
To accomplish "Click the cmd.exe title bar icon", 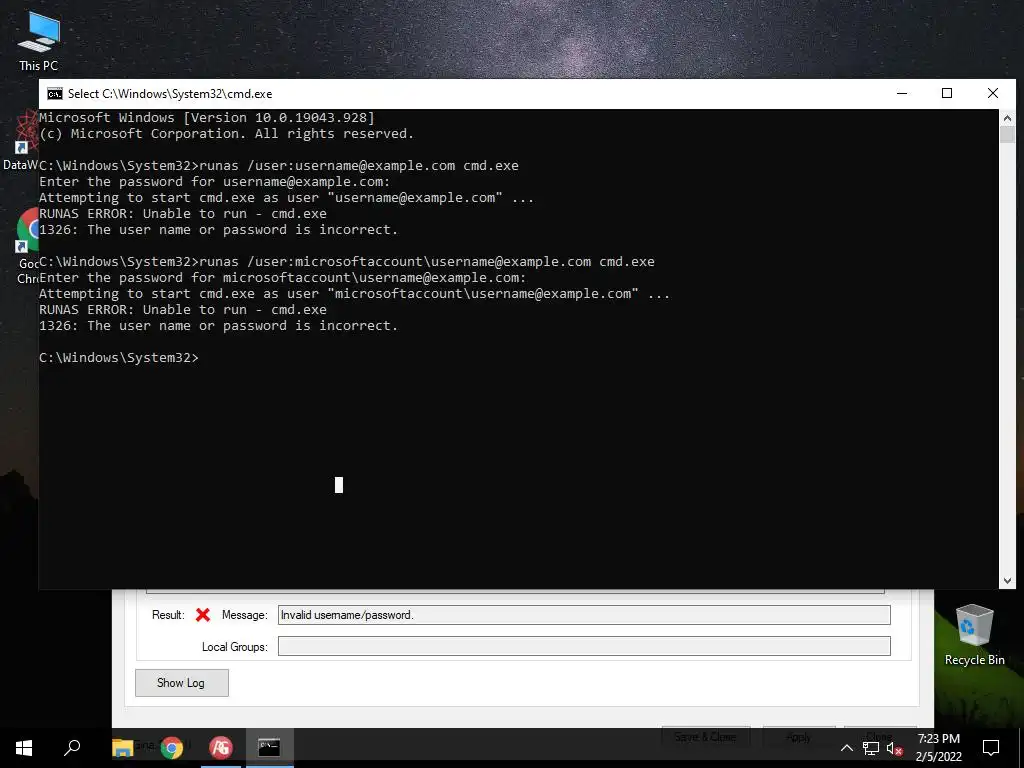I will pyautogui.click(x=55, y=93).
